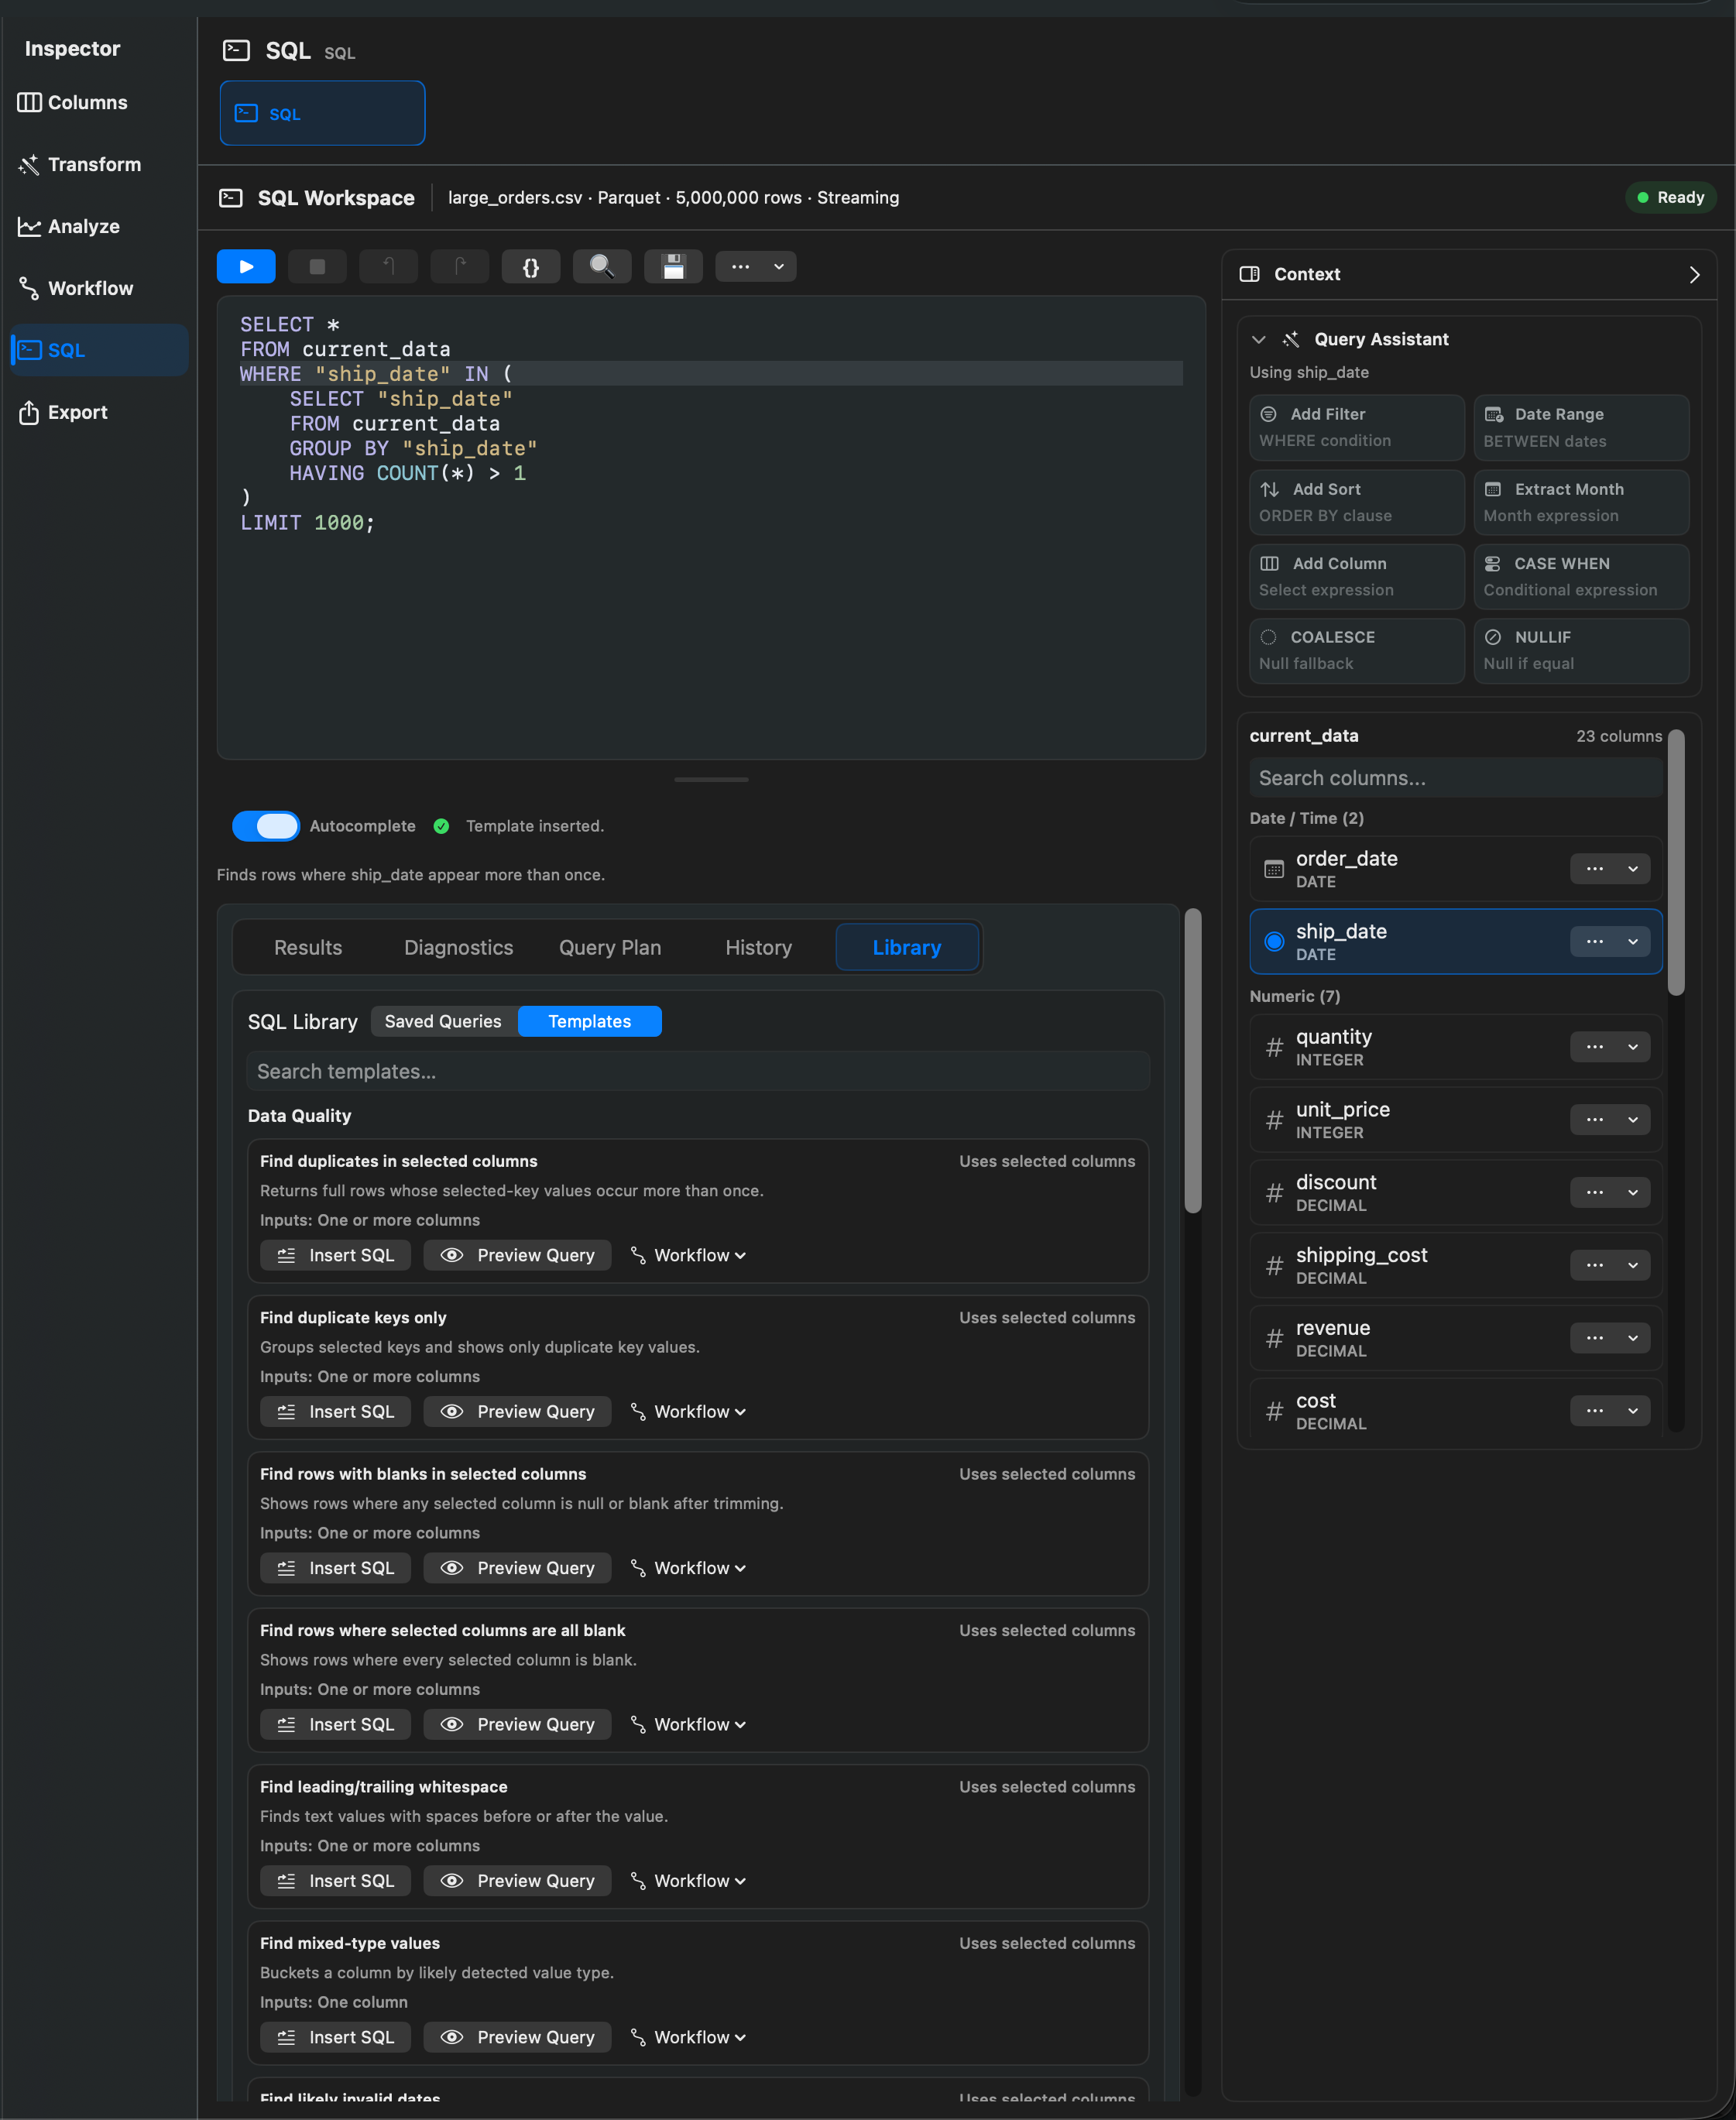Click editor resize handle below SQL editor
Image resolution: width=1736 pixels, height=2120 pixels.
(711, 779)
